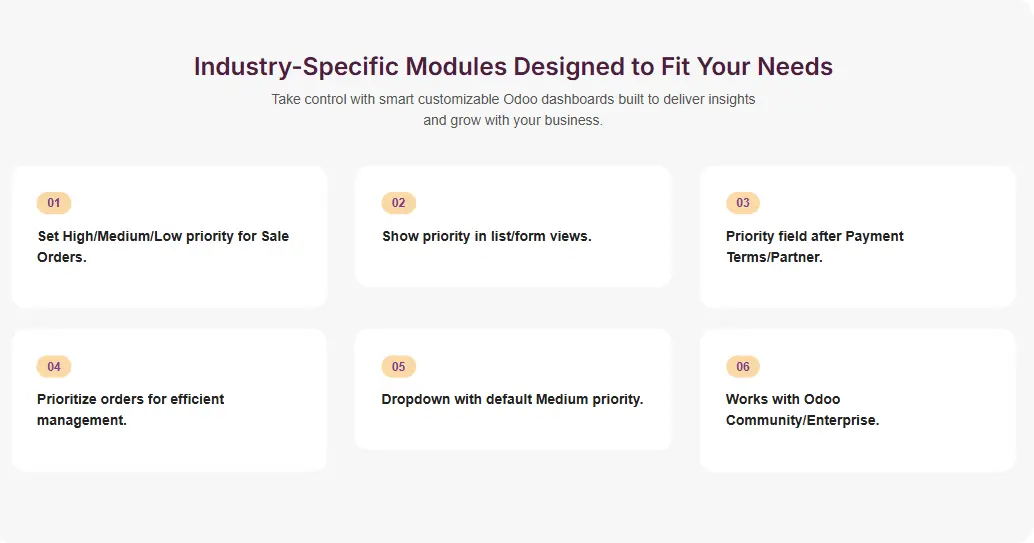
Task: Click the 04 number badge
Action: pos(54,366)
